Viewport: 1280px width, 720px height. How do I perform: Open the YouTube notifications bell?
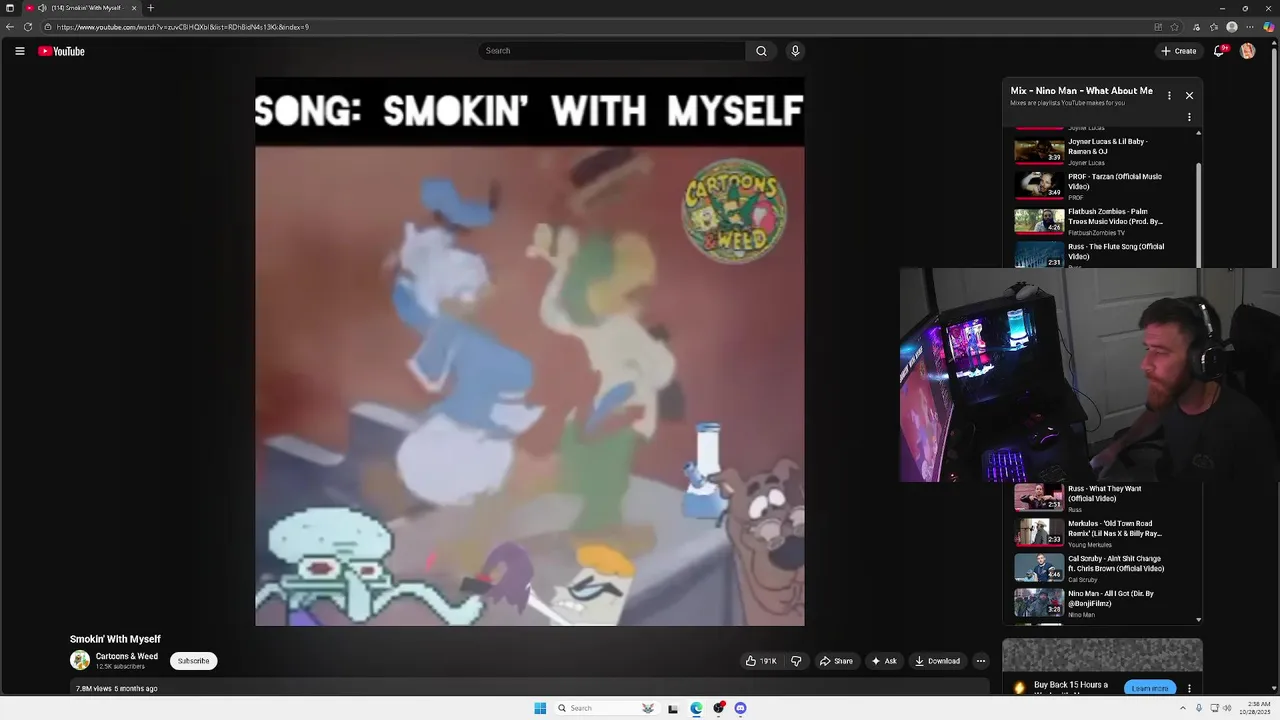(x=1219, y=51)
